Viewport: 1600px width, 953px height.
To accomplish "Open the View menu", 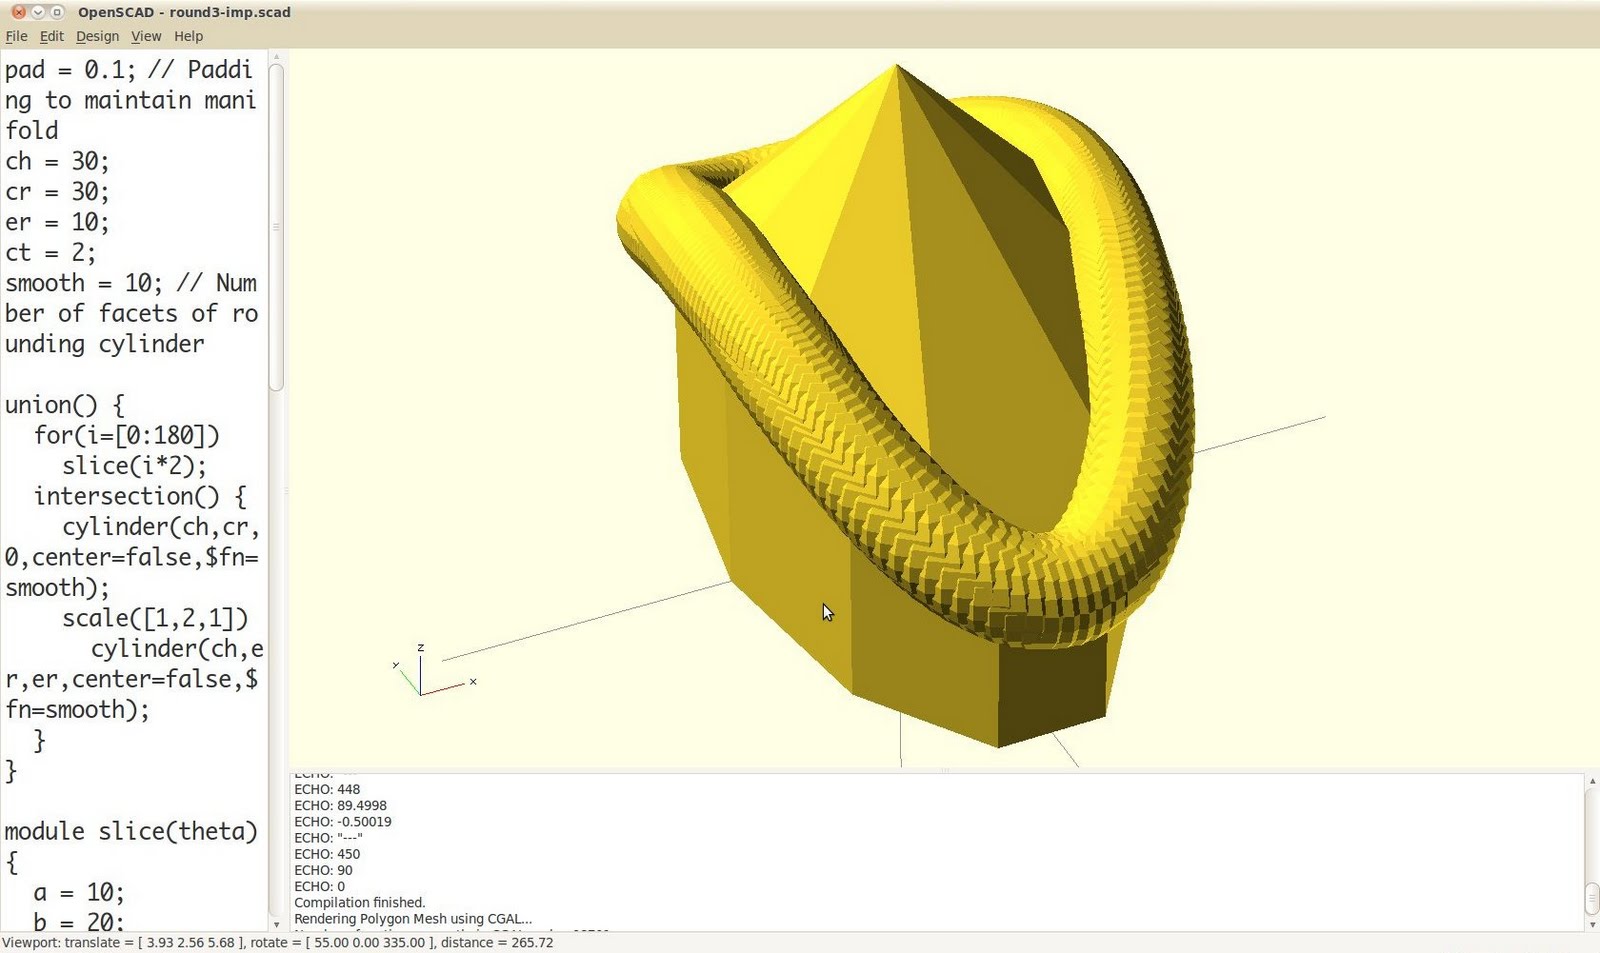I will coord(146,36).
